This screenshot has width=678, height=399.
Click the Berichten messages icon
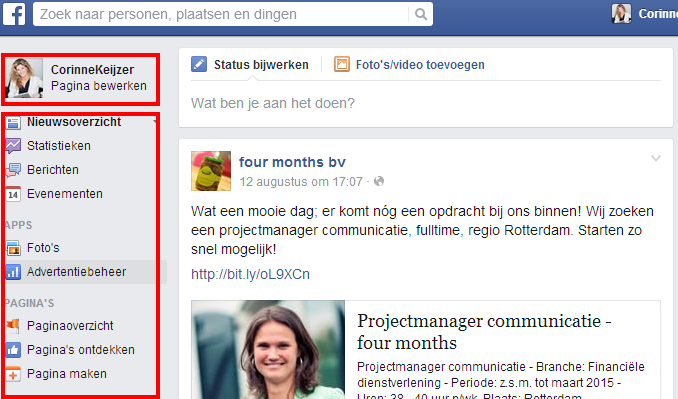[x=13, y=170]
